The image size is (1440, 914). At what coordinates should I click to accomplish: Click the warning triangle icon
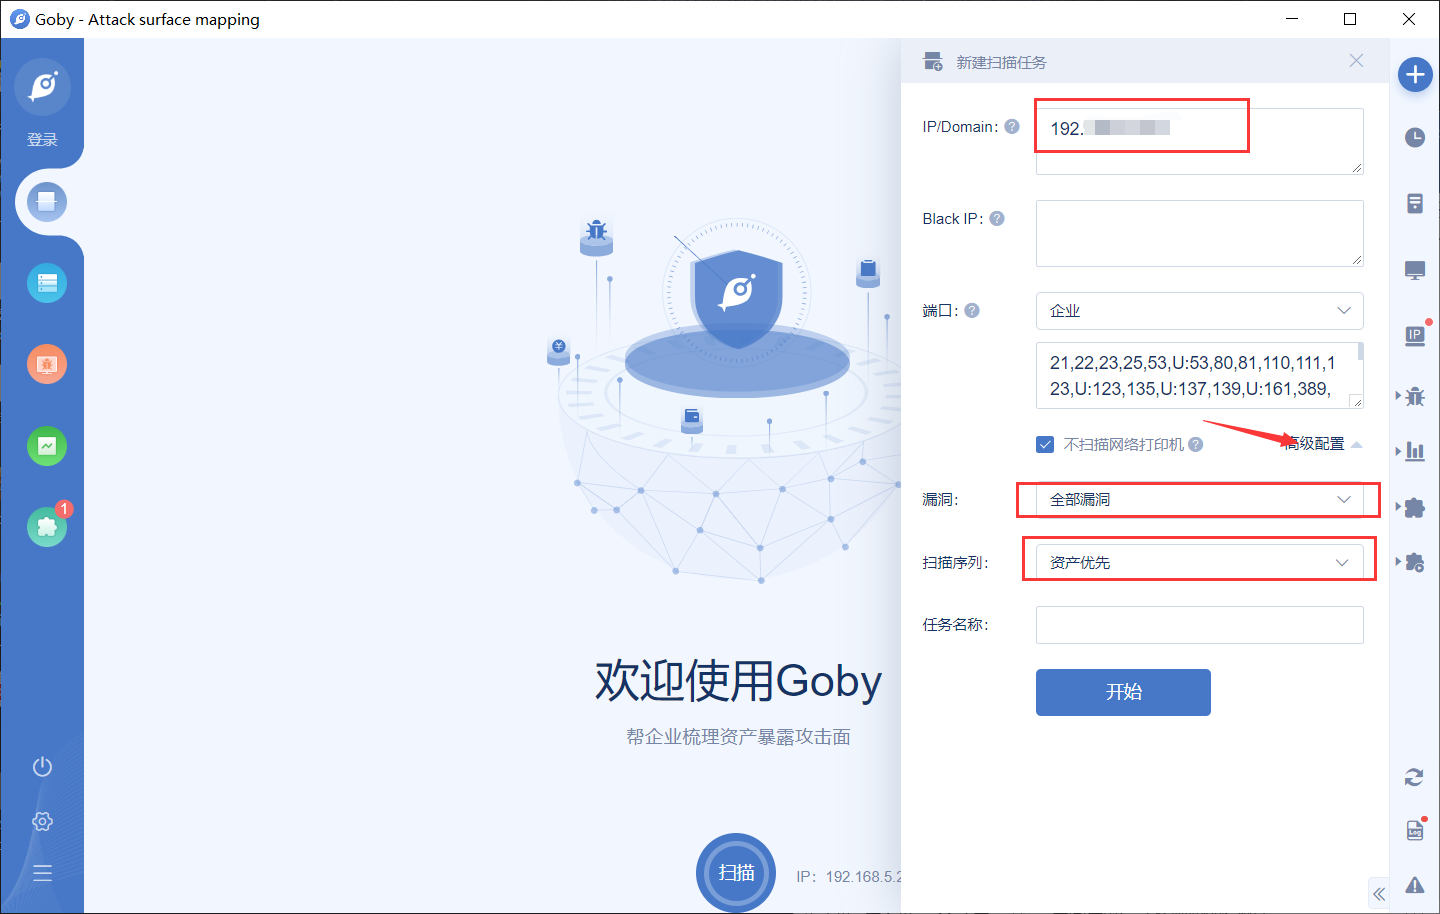pos(1415,885)
